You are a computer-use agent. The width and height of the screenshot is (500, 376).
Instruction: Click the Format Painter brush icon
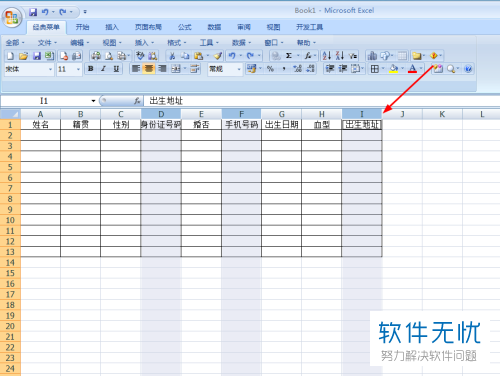point(218,56)
